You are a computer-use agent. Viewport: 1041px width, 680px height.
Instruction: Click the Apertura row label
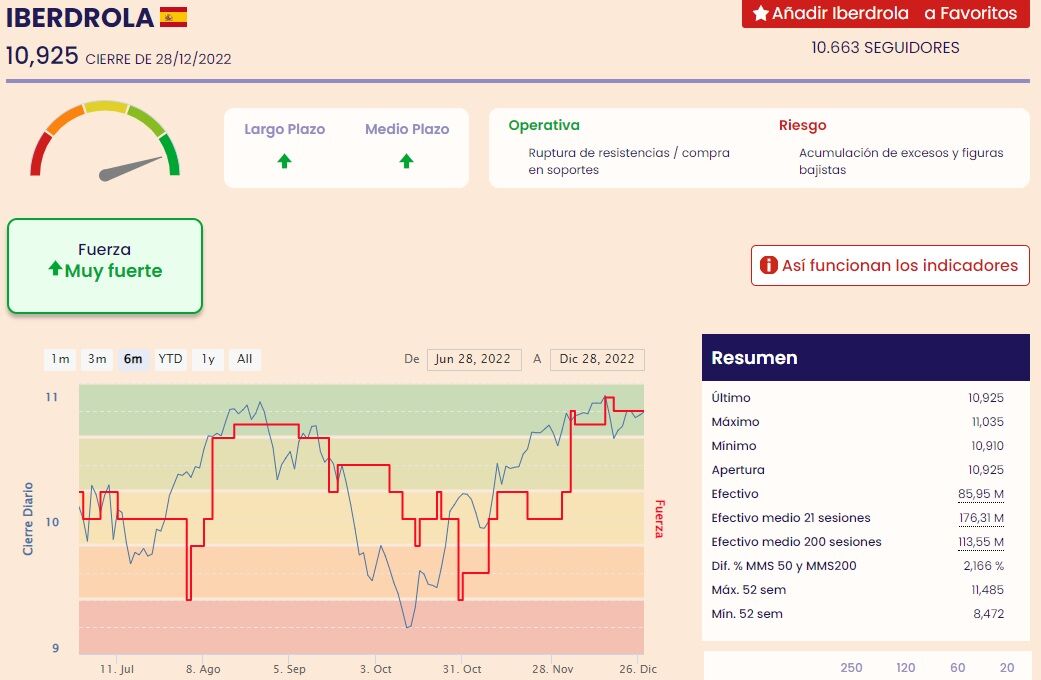click(738, 469)
